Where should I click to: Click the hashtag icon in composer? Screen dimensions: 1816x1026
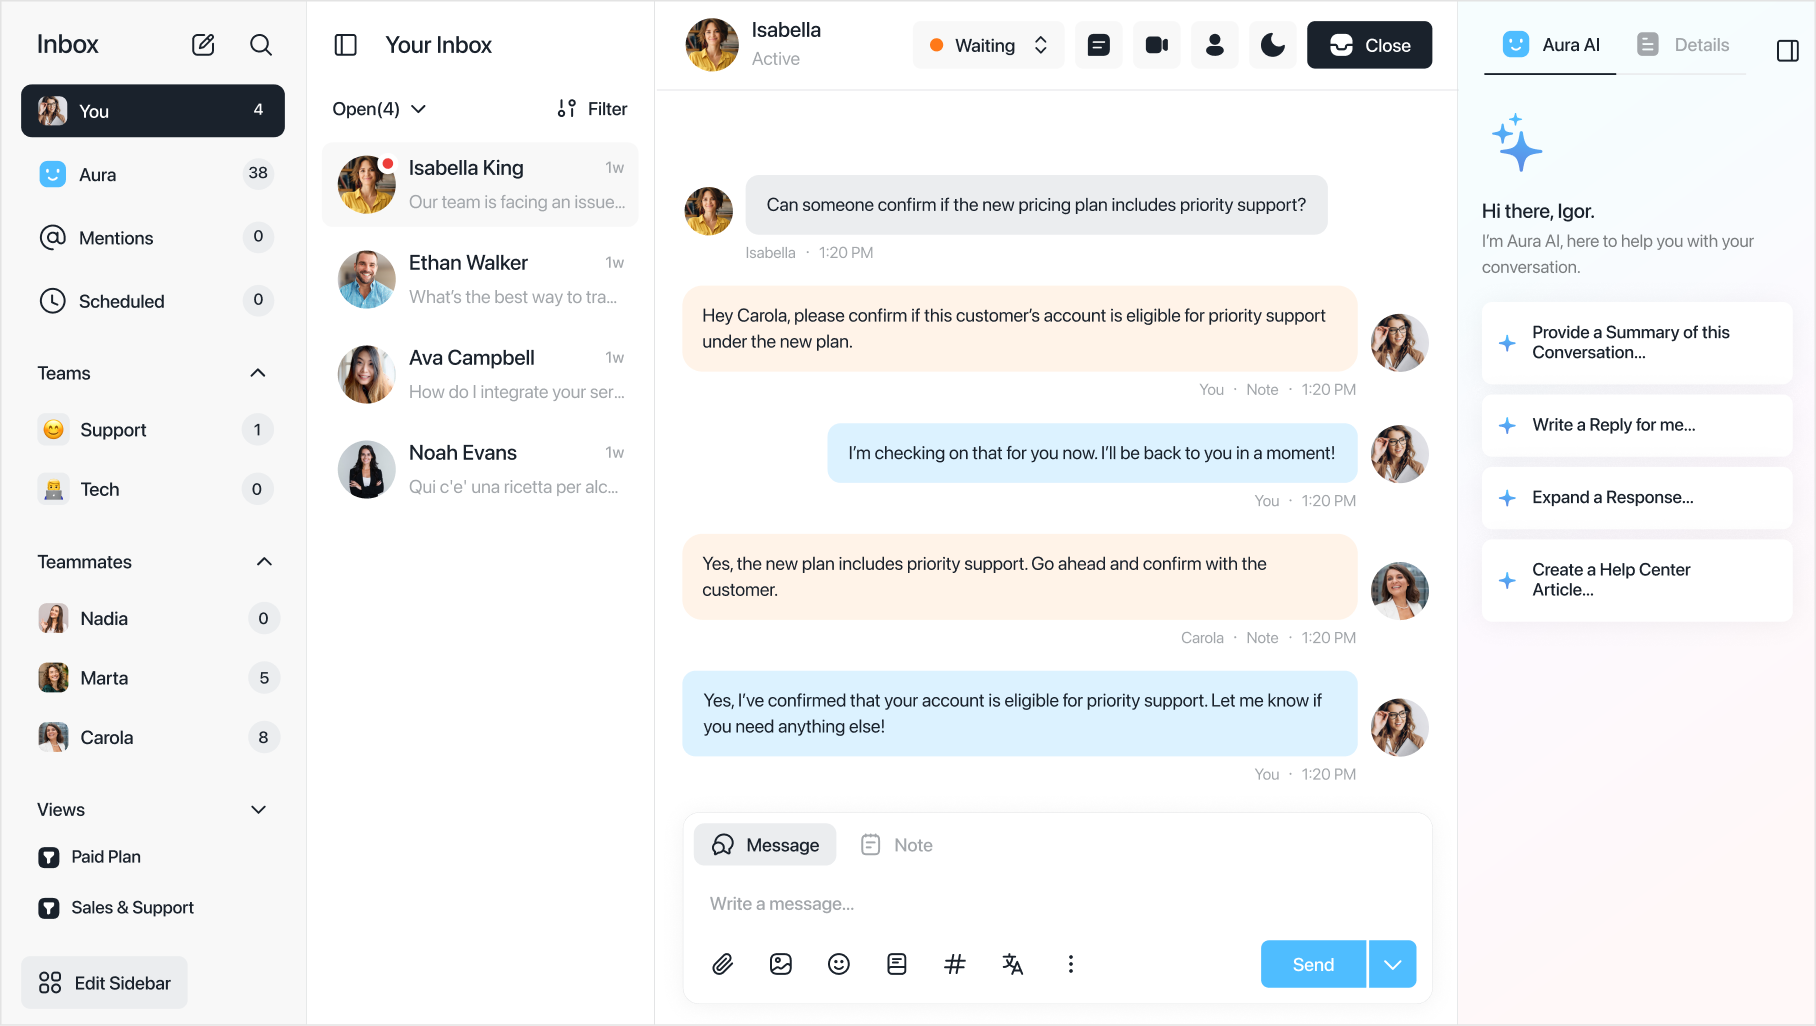tap(955, 964)
